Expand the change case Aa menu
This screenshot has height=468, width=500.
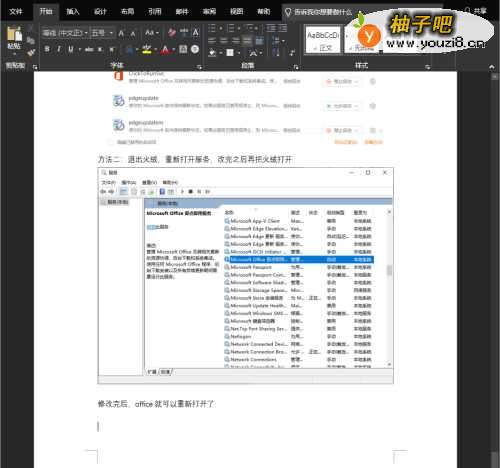click(x=152, y=33)
